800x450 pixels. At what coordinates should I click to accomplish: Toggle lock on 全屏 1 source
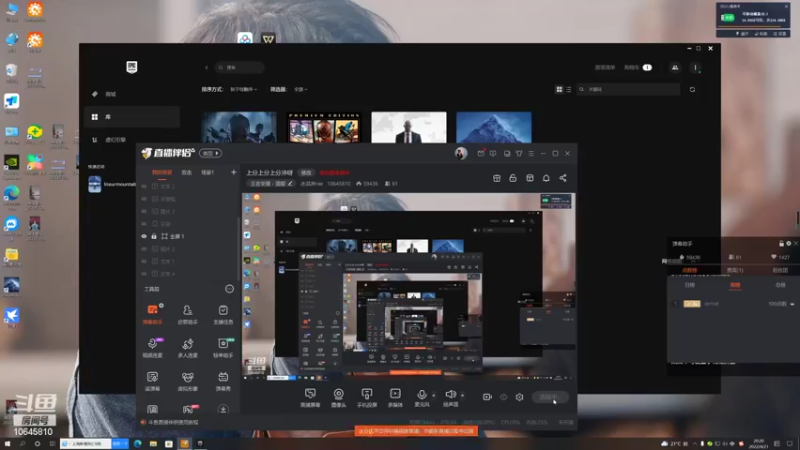pos(154,236)
